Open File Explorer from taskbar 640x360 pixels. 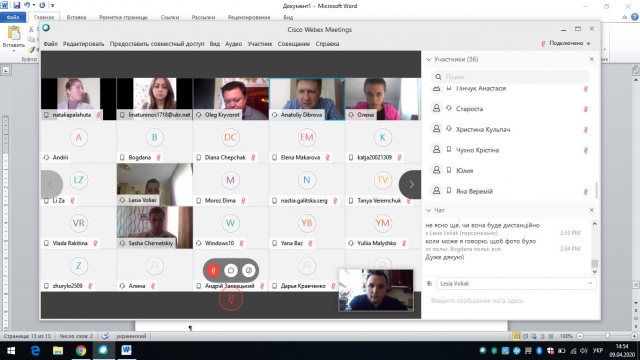58,351
